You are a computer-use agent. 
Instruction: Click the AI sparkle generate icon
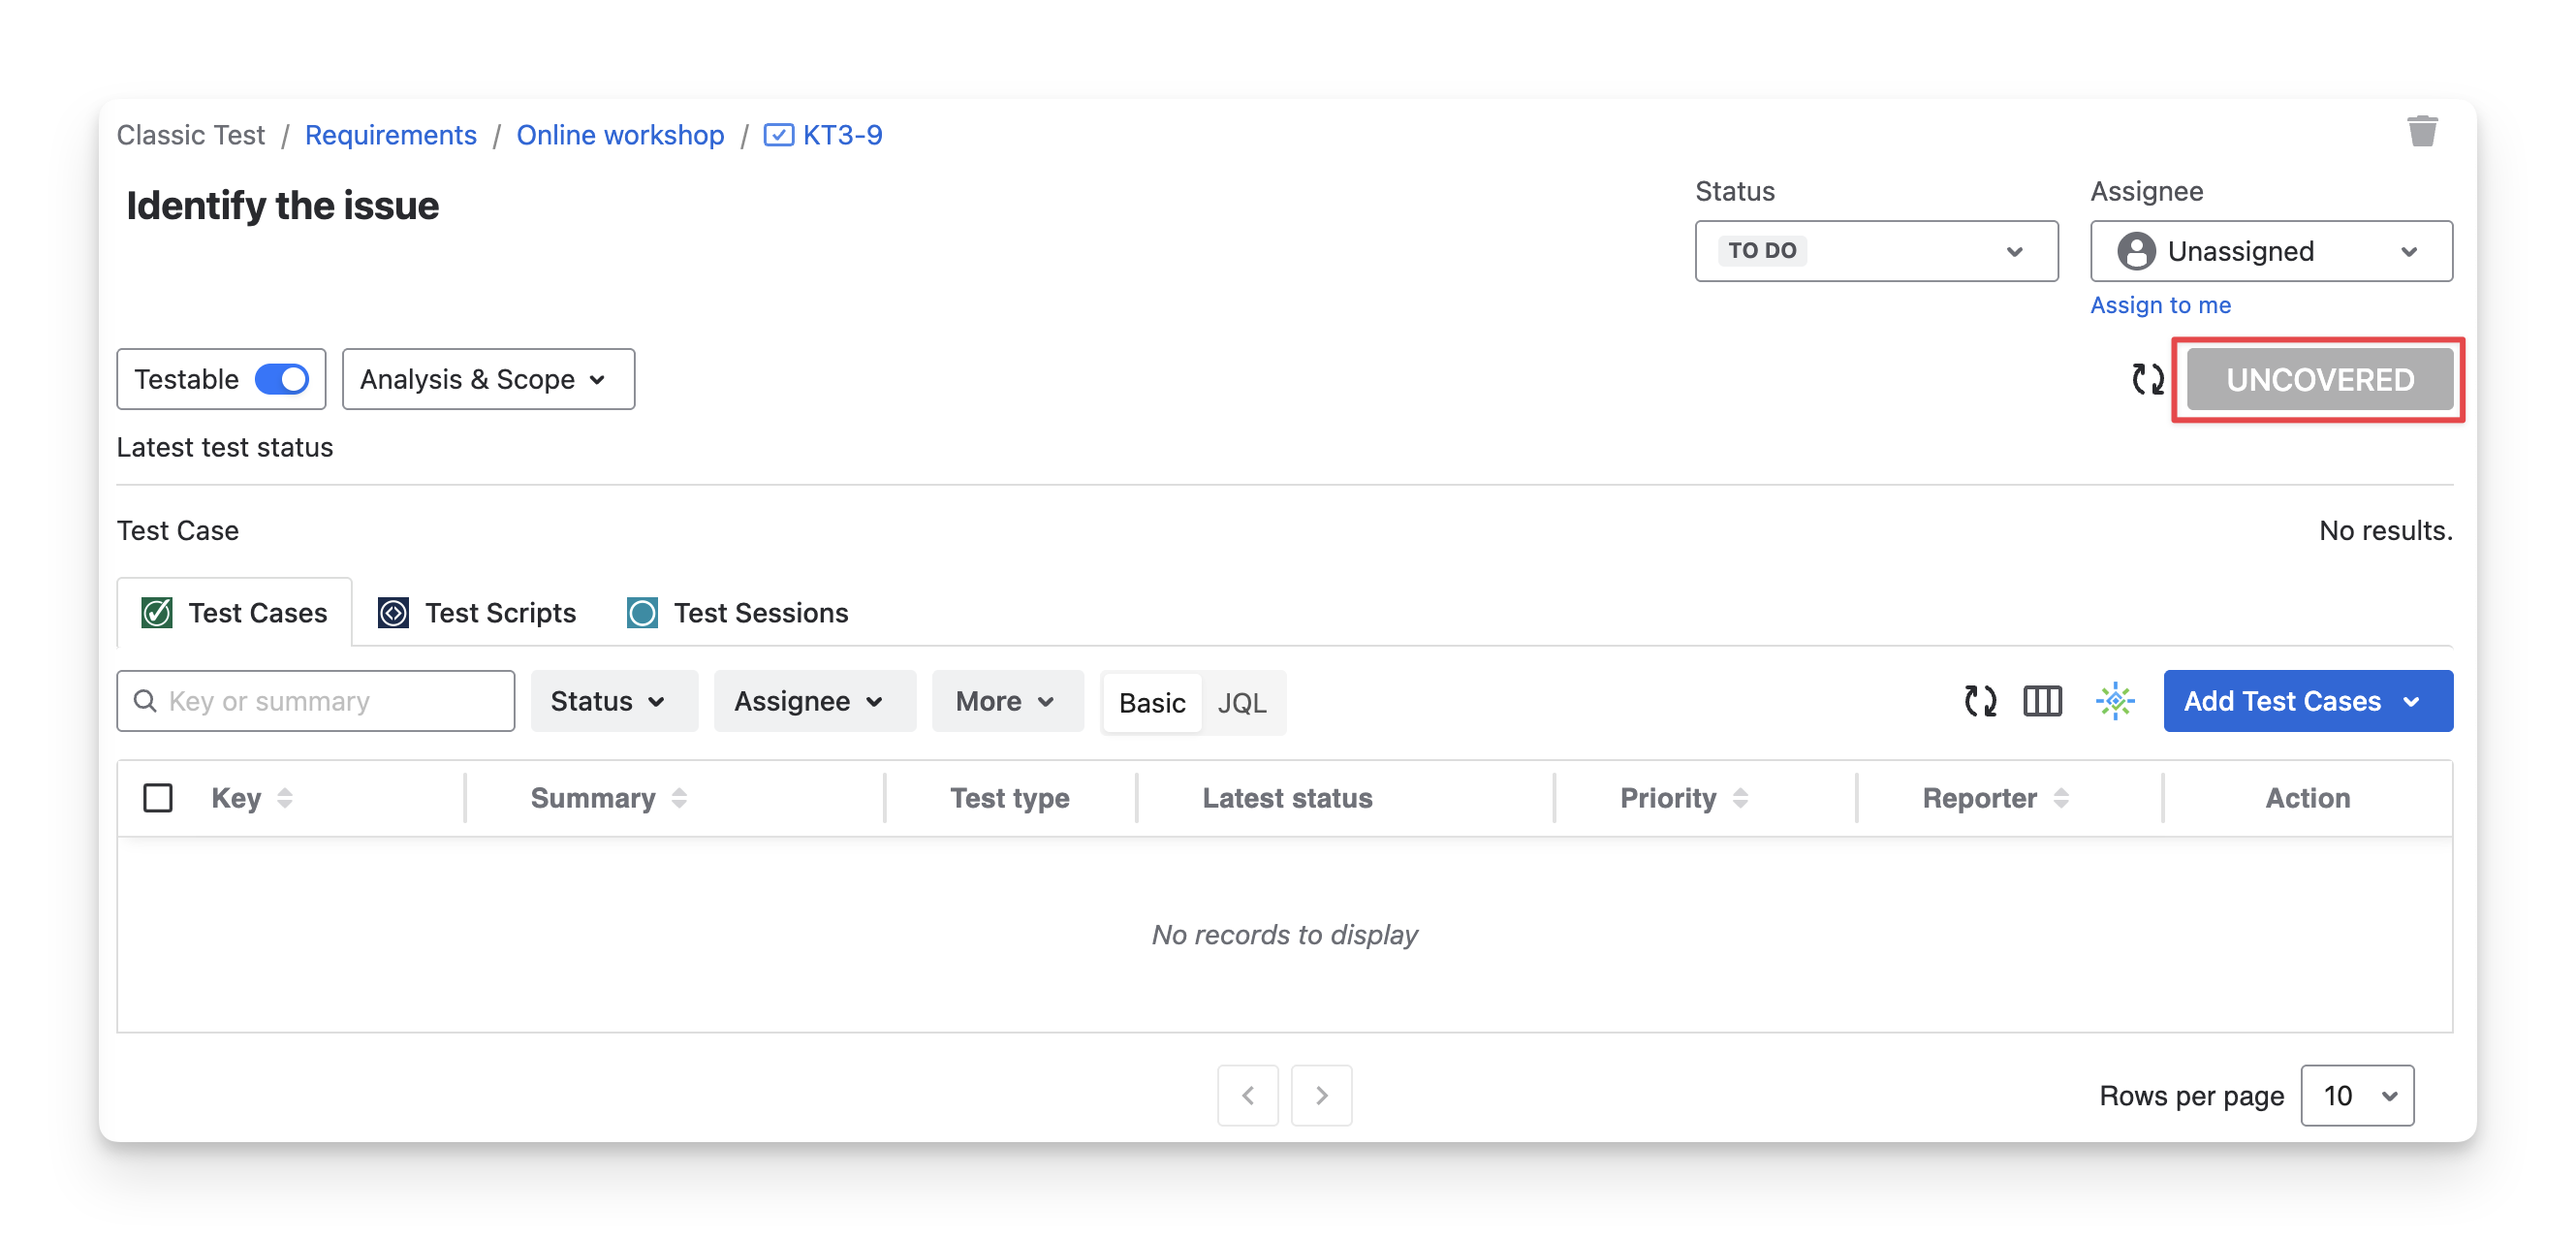2114,701
